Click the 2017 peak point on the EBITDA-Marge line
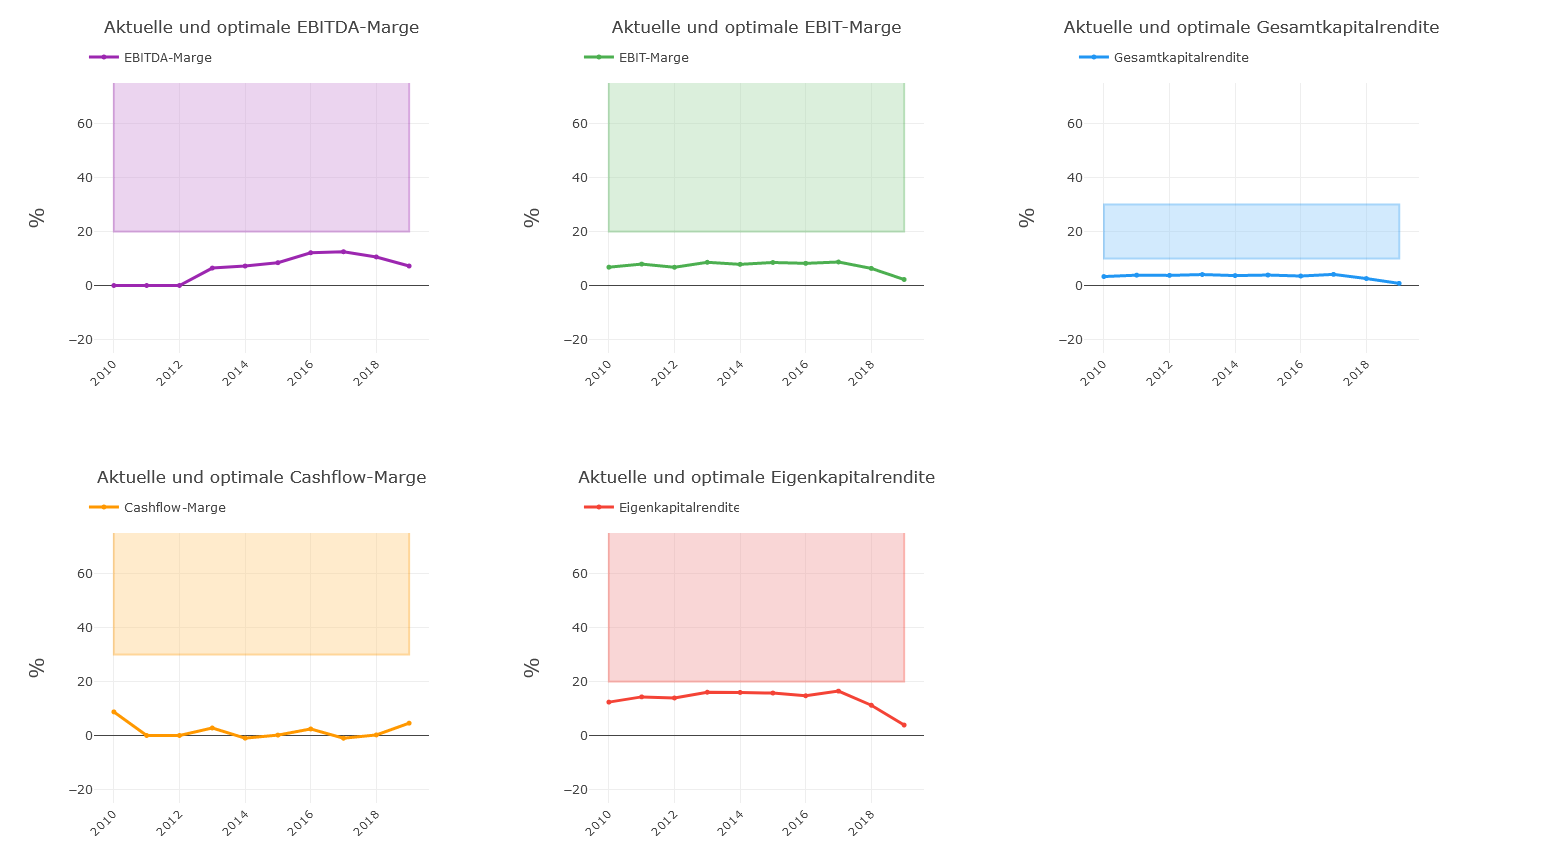This screenshot has width=1548, height=861. [x=343, y=252]
